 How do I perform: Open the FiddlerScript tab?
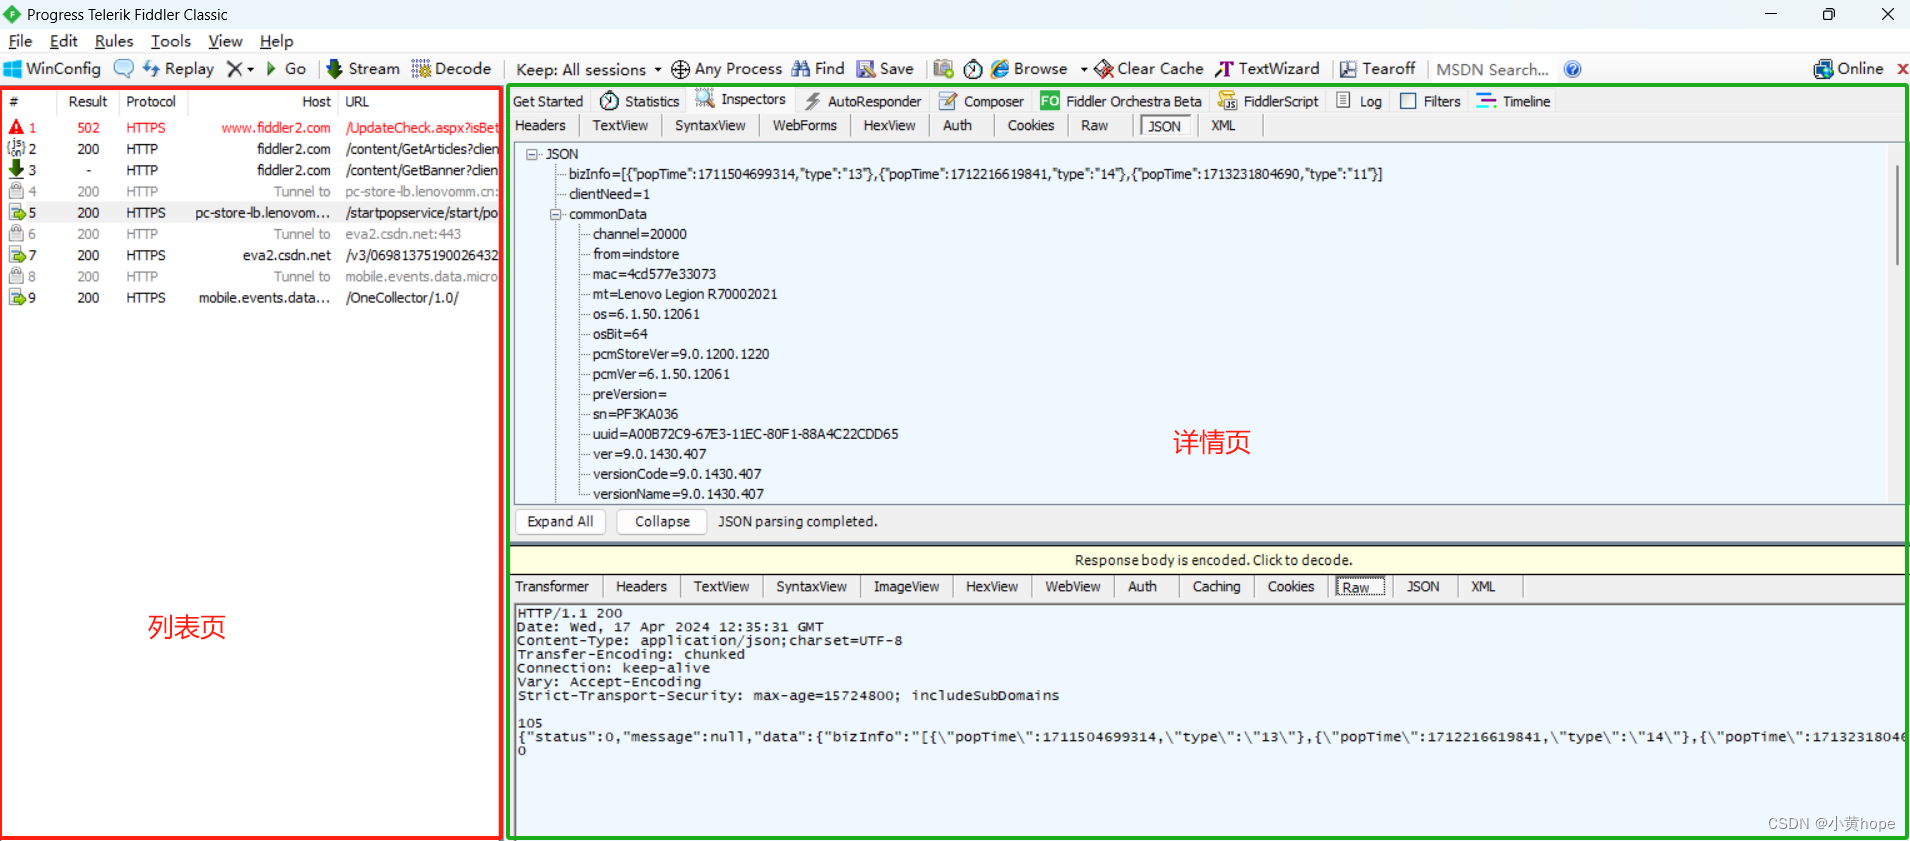[1268, 101]
